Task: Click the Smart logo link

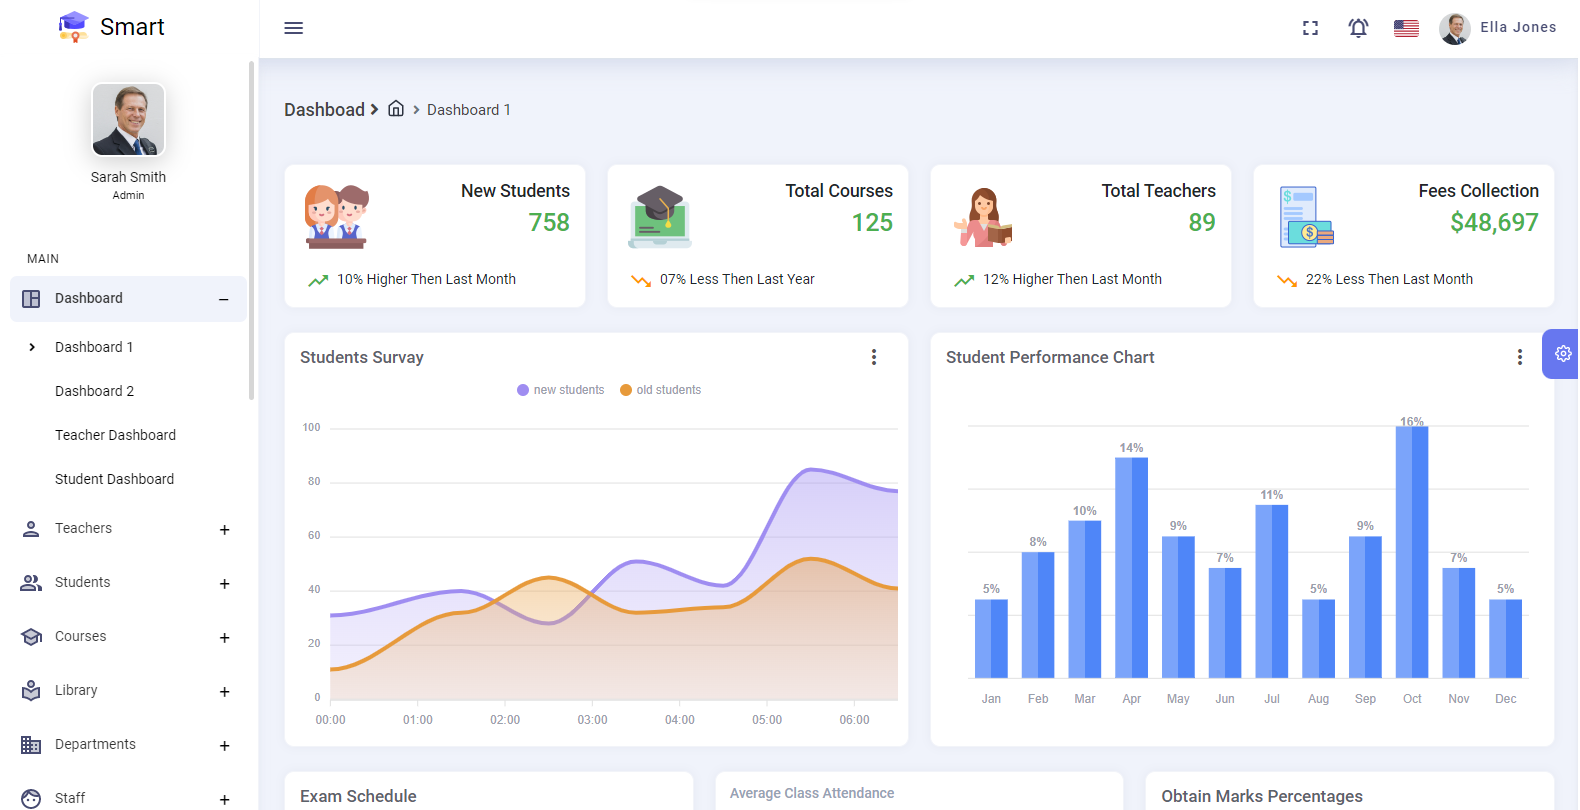Action: (x=112, y=27)
